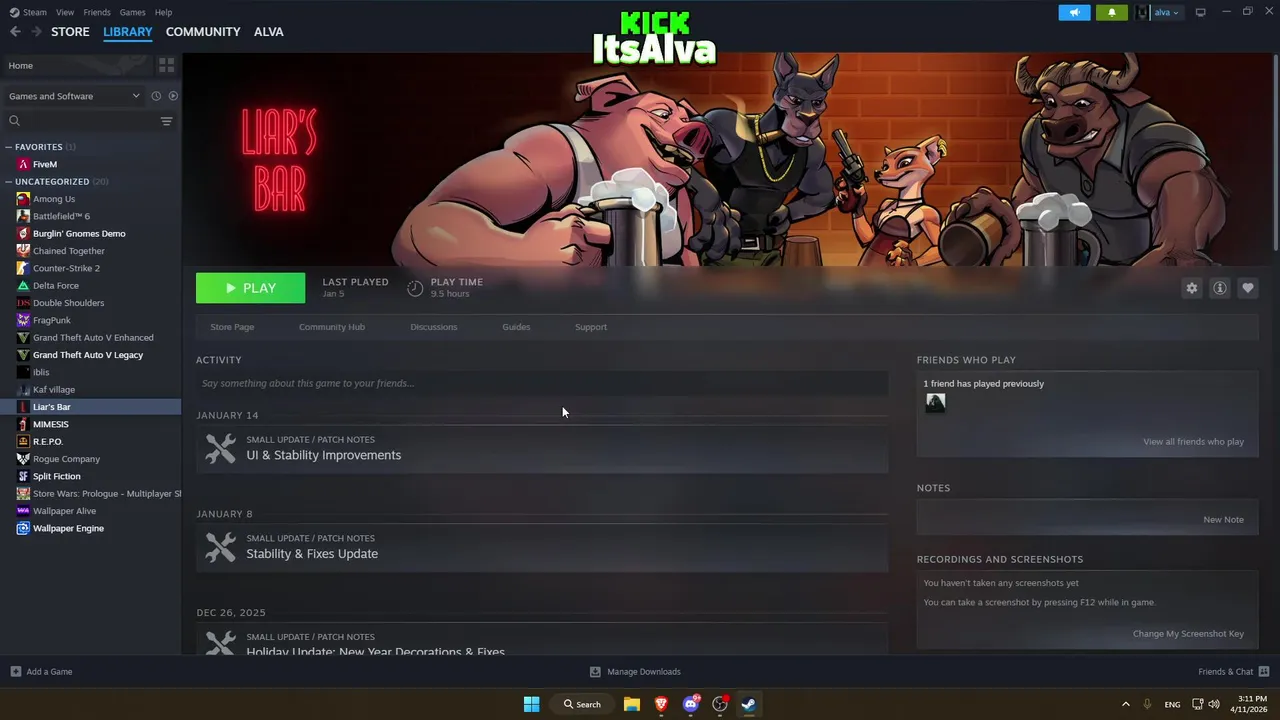Image resolution: width=1280 pixels, height=720 pixels.
Task: Click the Wallpaper Engine icon
Action: coord(23,528)
